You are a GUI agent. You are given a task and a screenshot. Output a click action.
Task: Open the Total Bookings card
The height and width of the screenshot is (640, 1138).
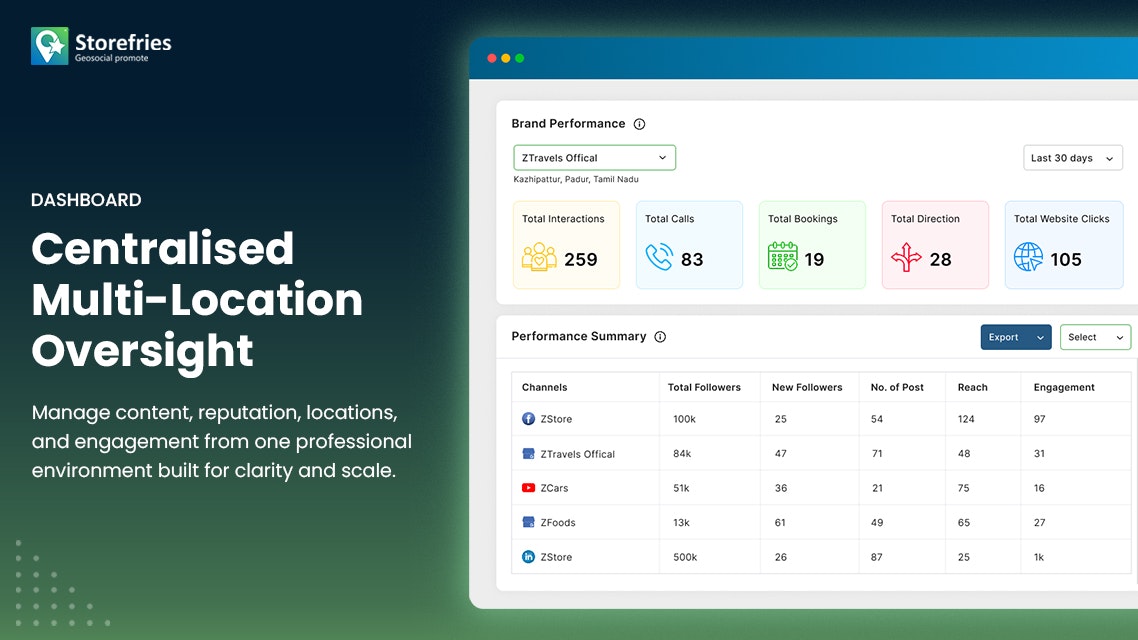[812, 245]
